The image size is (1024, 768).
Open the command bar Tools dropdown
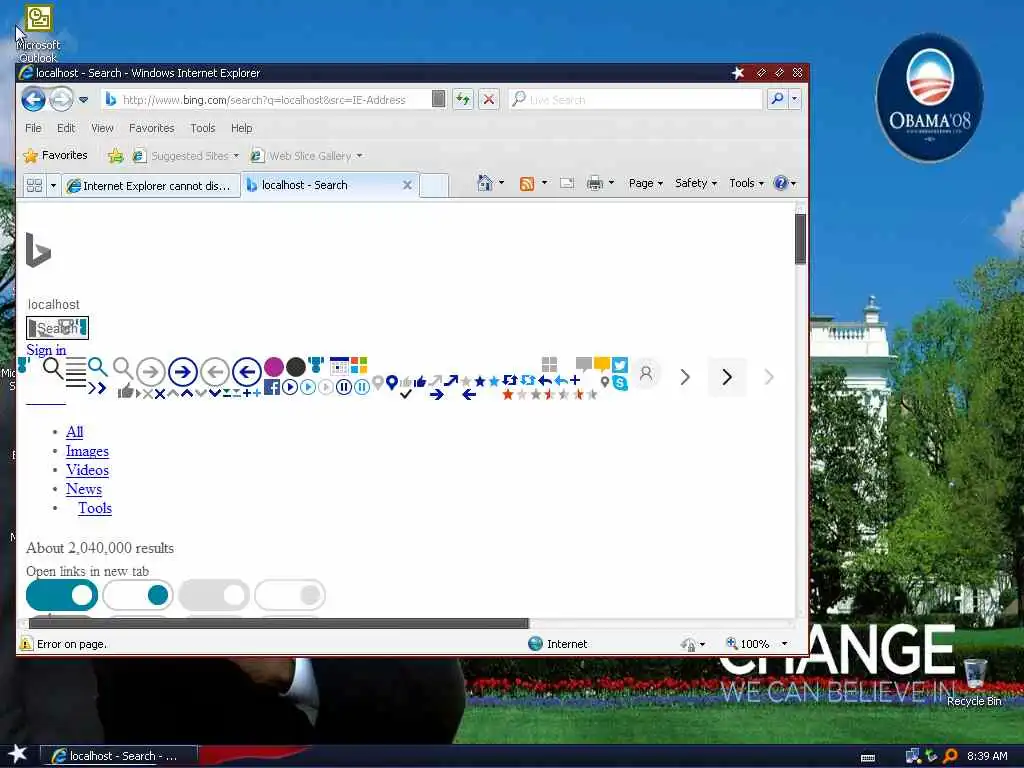[746, 184]
